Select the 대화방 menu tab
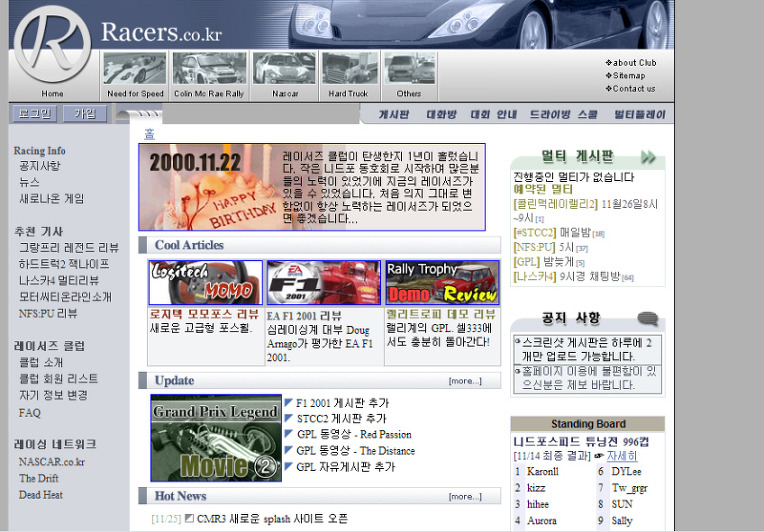Image resolution: width=764 pixels, height=532 pixels. point(441,114)
